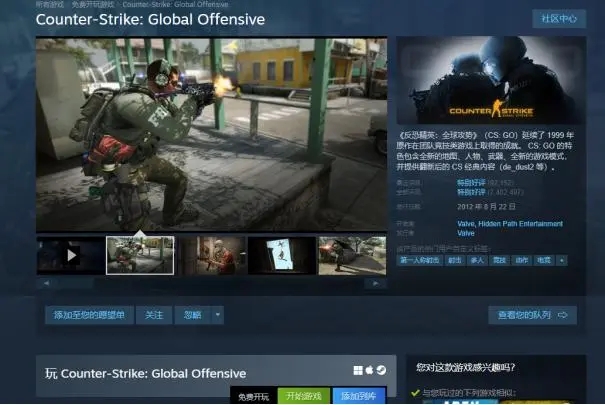Open the recent reviews 特别好评 link

pos(471,182)
